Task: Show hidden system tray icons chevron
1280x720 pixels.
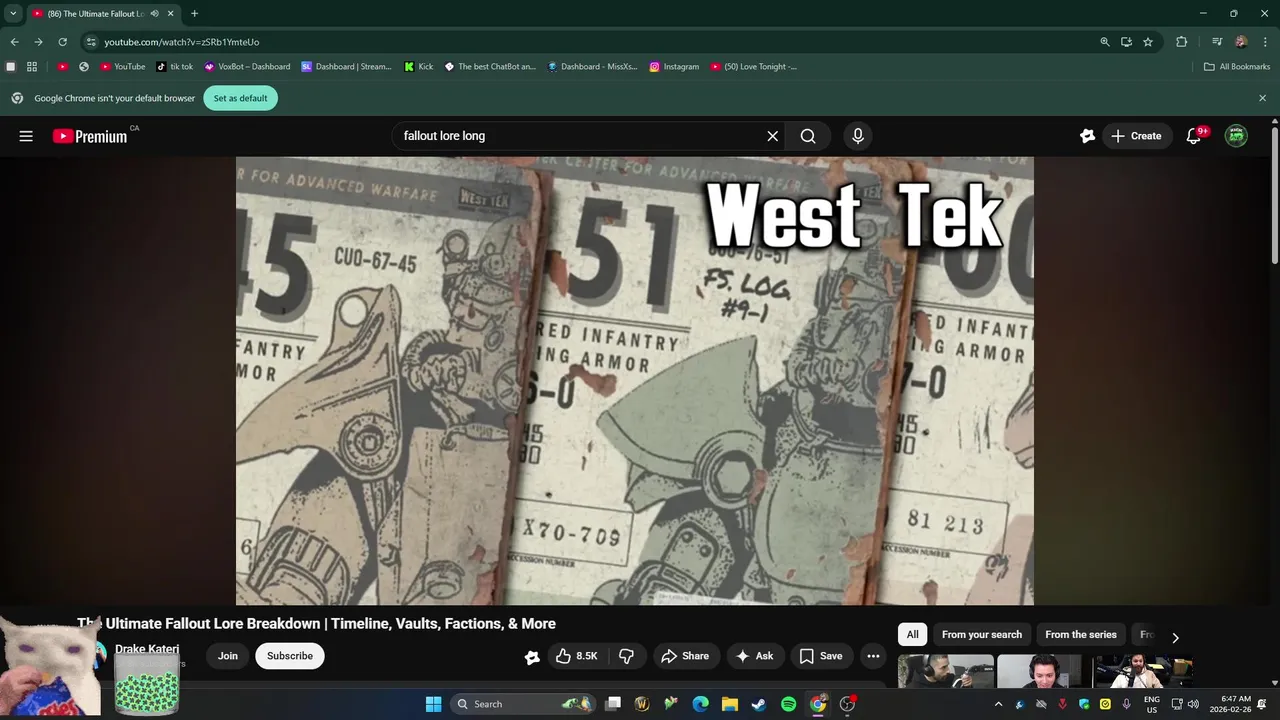Action: [998, 704]
